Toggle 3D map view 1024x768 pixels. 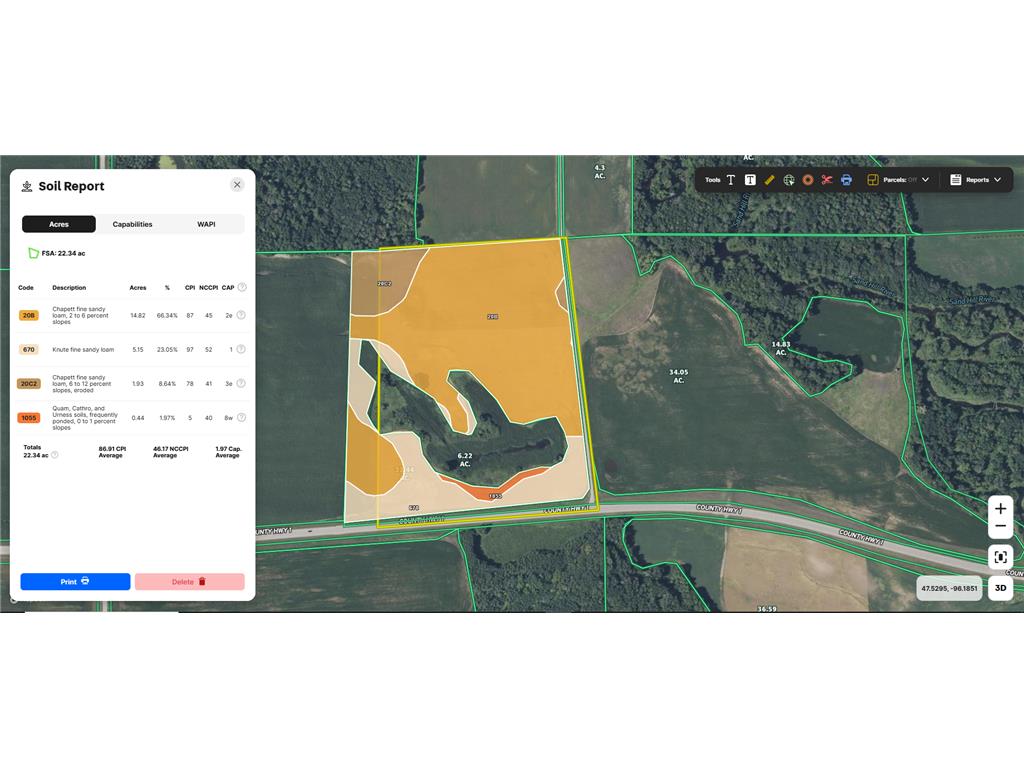1000,588
